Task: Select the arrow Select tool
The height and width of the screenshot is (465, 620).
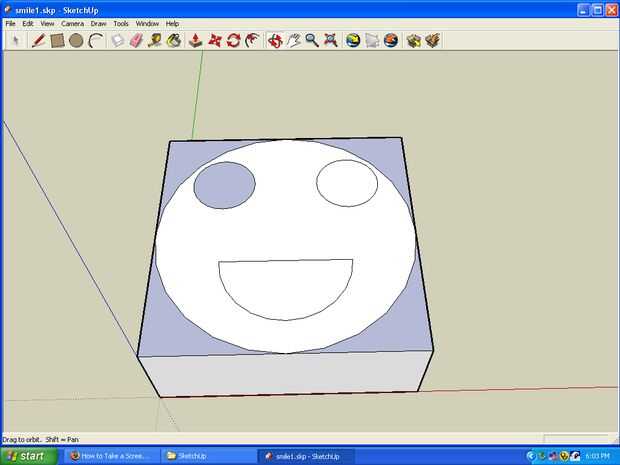Action: 16,41
